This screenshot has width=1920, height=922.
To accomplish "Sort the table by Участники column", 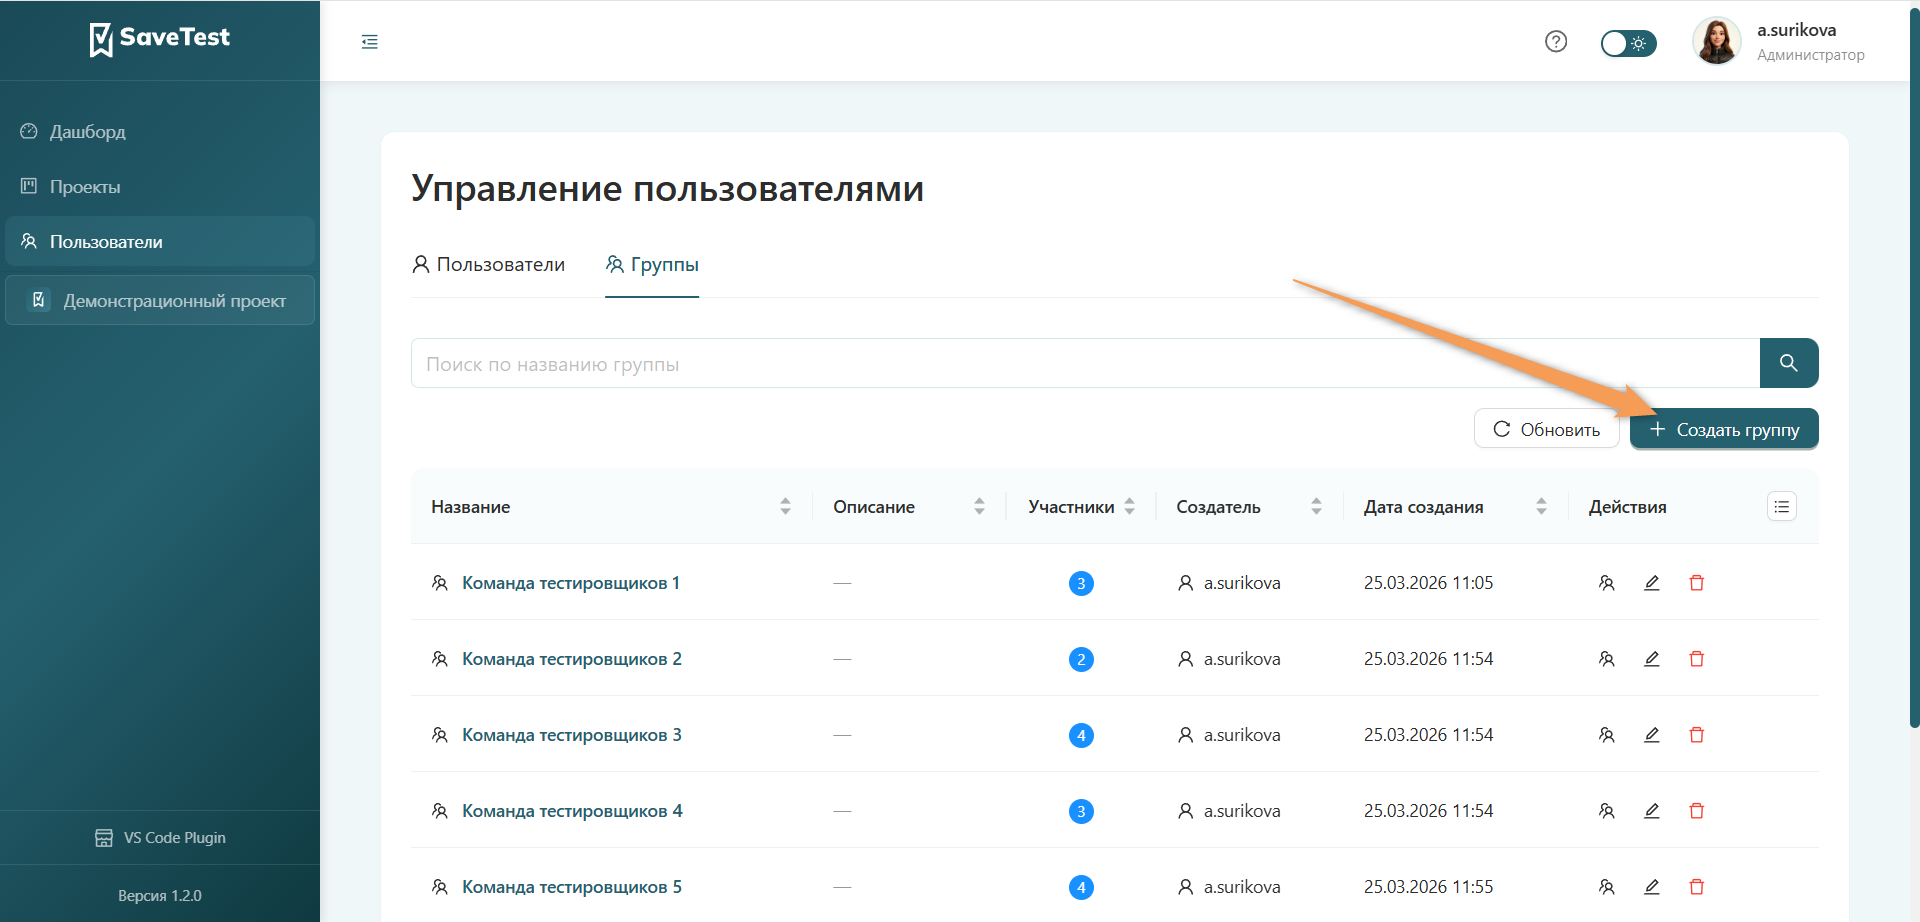I will pos(1130,506).
